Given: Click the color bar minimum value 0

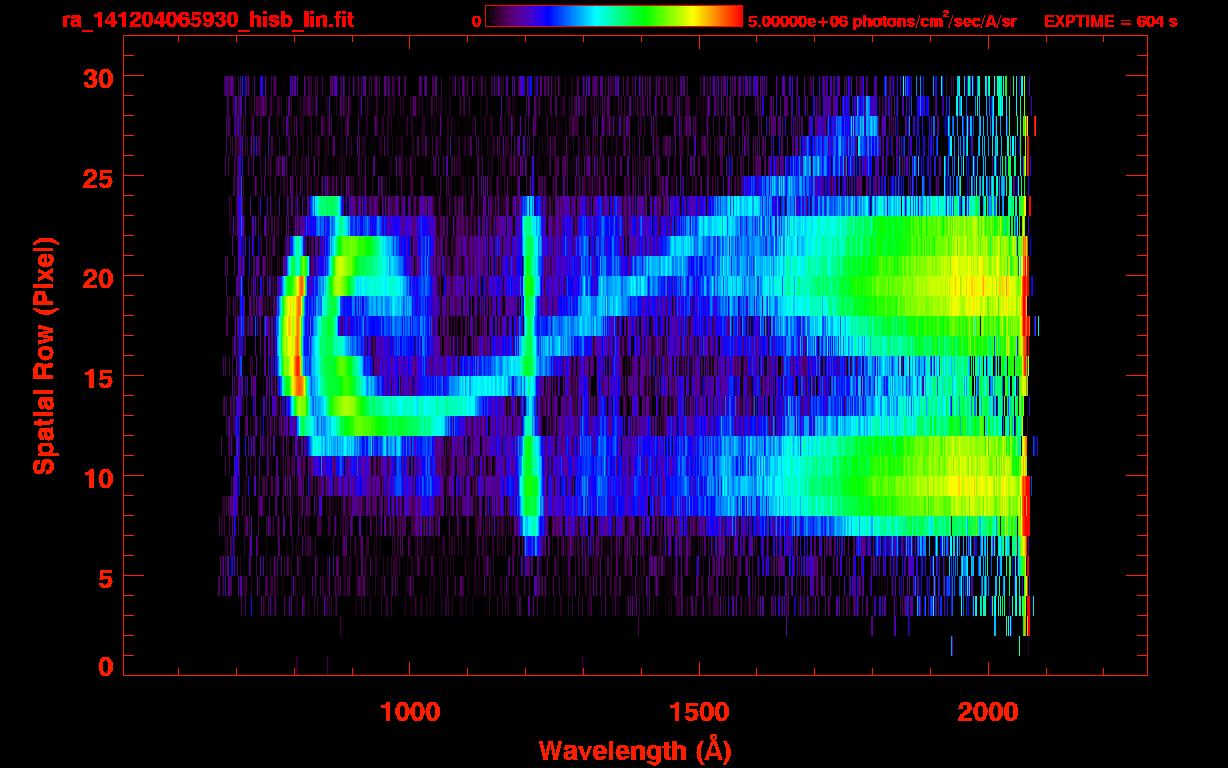Looking at the screenshot, I should [x=476, y=21].
